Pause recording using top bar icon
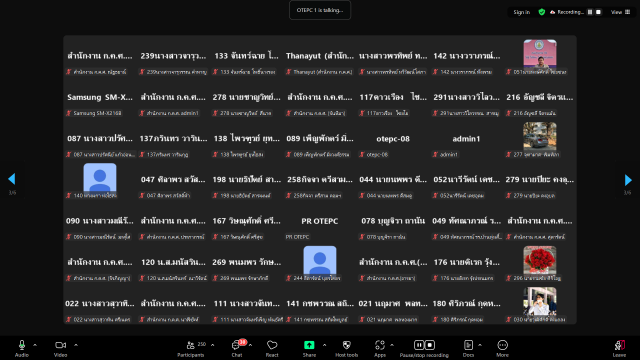Screen dimensions: 640x360 click(590, 12)
